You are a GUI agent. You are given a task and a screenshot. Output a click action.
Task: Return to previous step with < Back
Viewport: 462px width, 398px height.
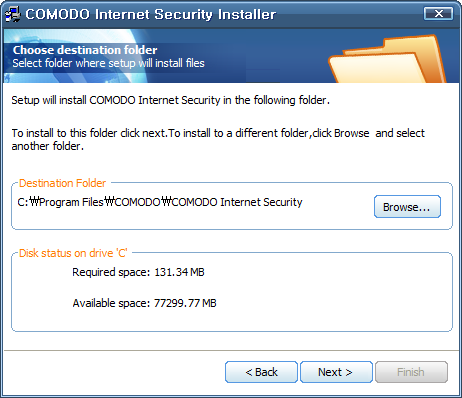pos(261,372)
